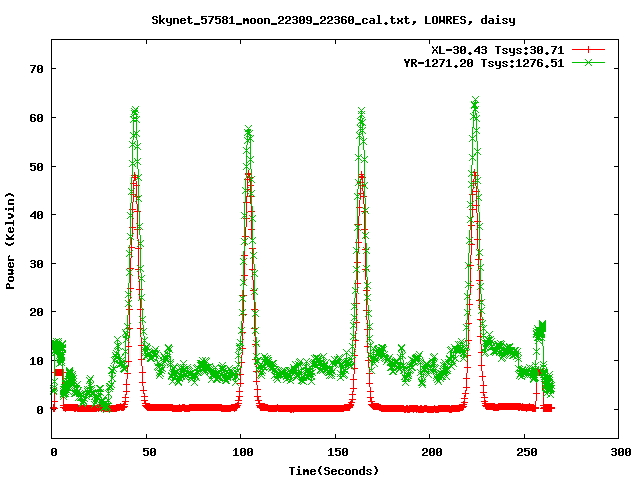Click x-axis tick label 100
Image resolution: width=640 pixels, height=480 pixels.
(242, 452)
